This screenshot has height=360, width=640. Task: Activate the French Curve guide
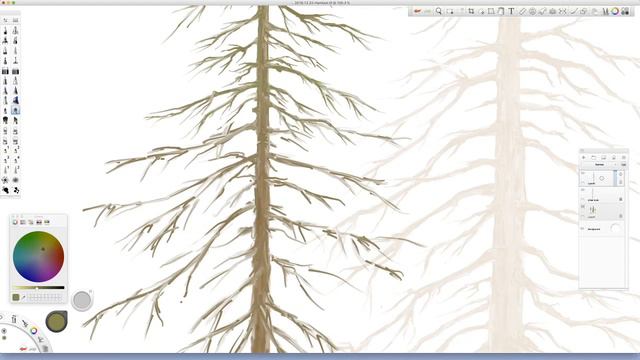542,11
